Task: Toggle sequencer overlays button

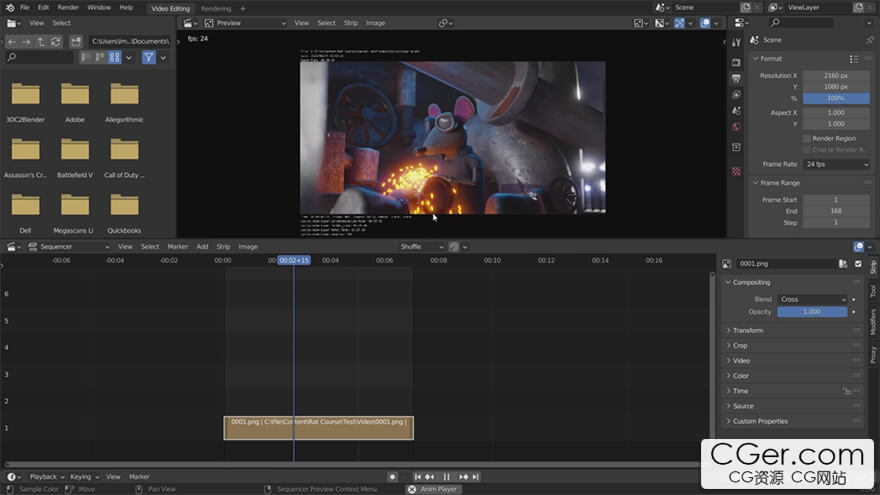Action: [859, 246]
